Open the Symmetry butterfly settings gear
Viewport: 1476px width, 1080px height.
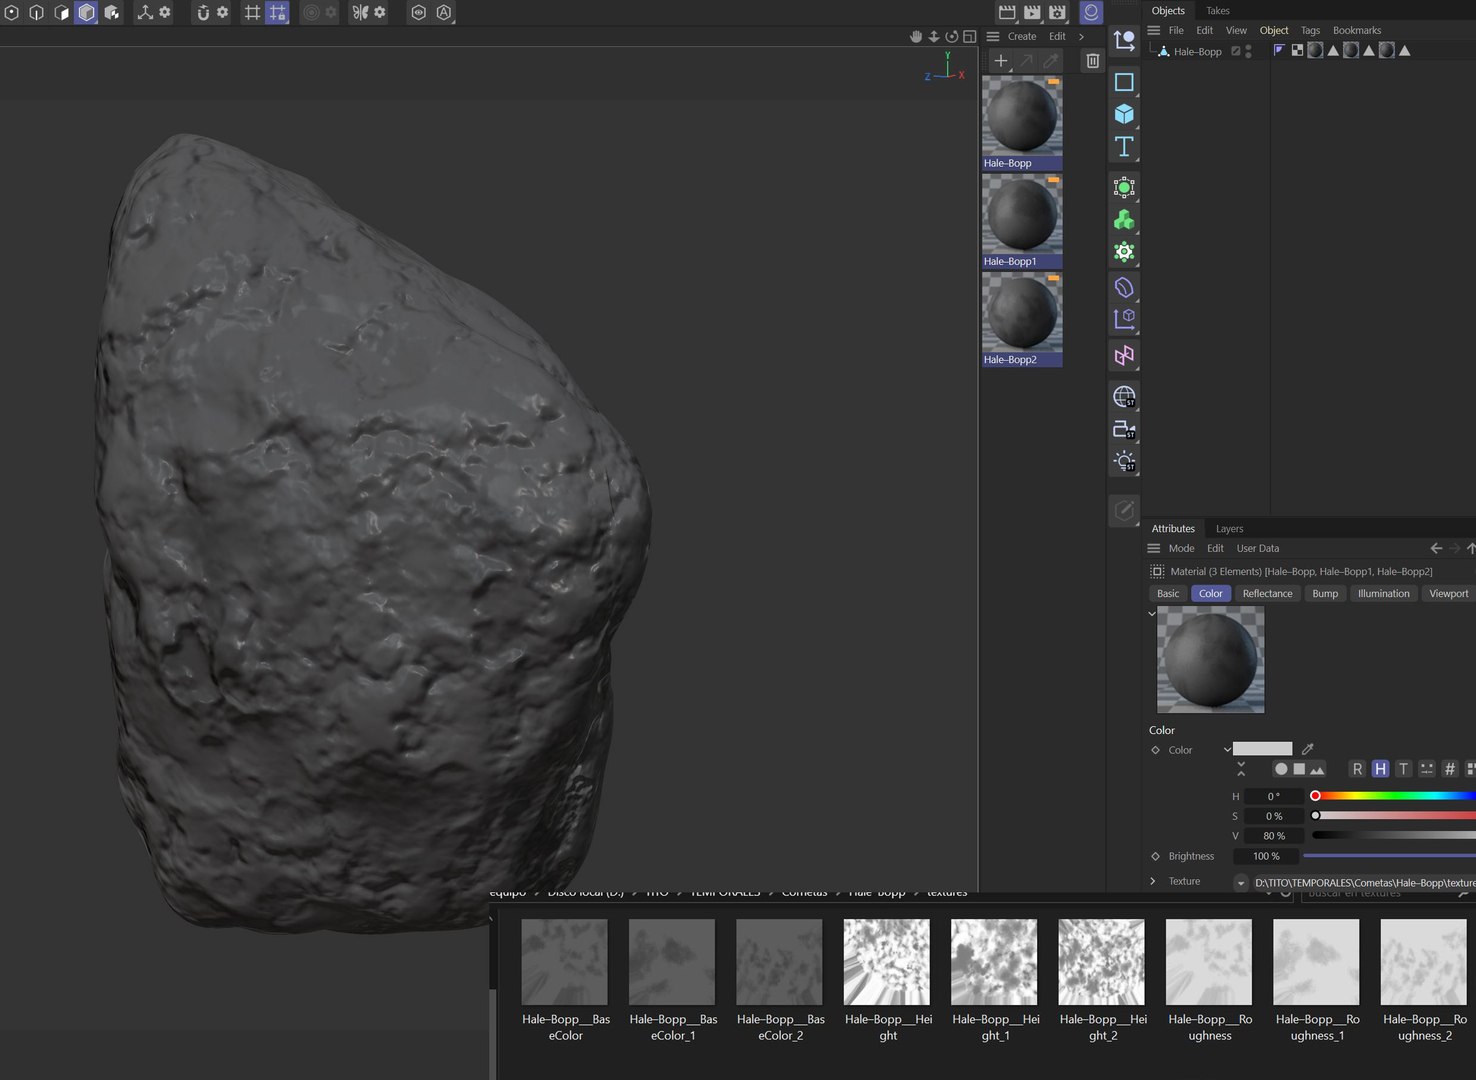pos(380,13)
